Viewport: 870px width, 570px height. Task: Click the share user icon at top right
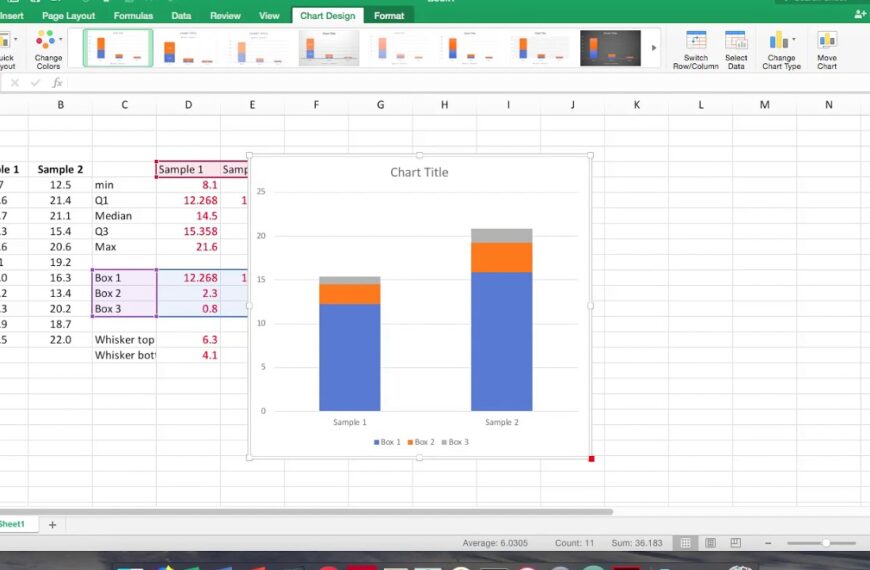point(861,15)
